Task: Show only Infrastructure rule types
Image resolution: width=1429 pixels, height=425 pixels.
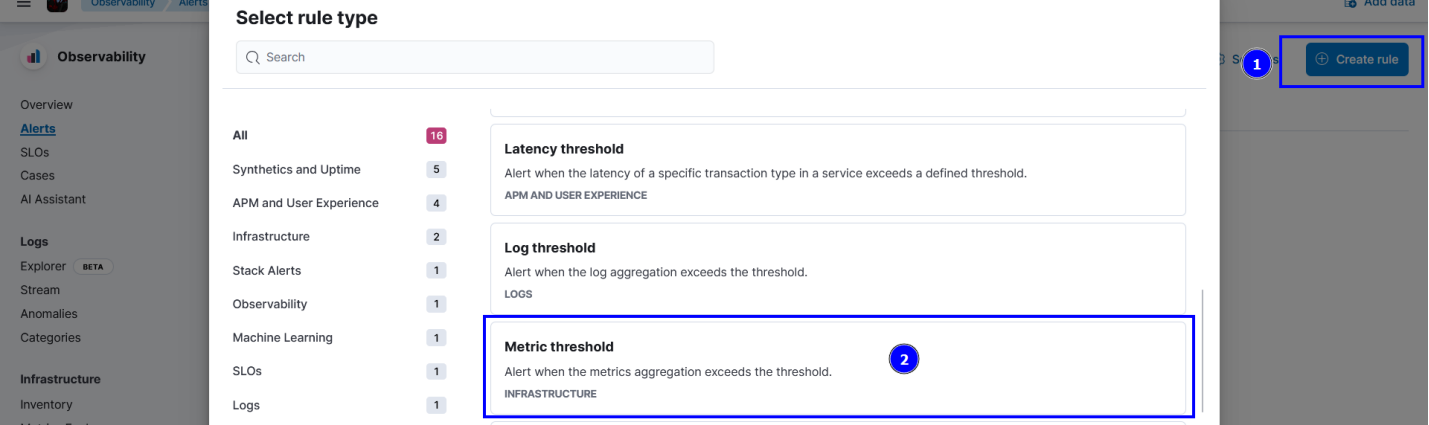Action: (x=271, y=236)
